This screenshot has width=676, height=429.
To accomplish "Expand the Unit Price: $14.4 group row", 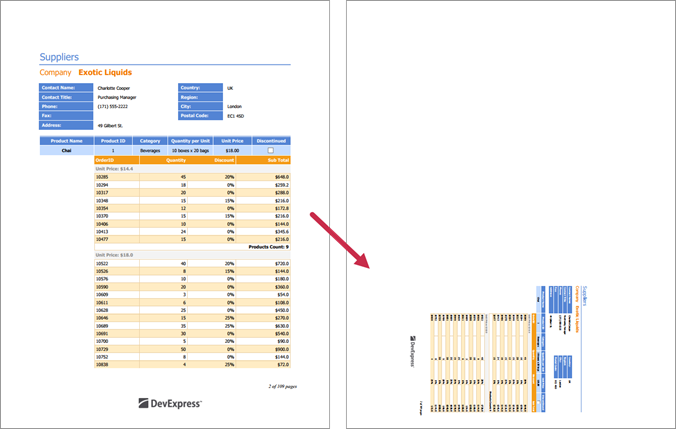I will point(114,168).
